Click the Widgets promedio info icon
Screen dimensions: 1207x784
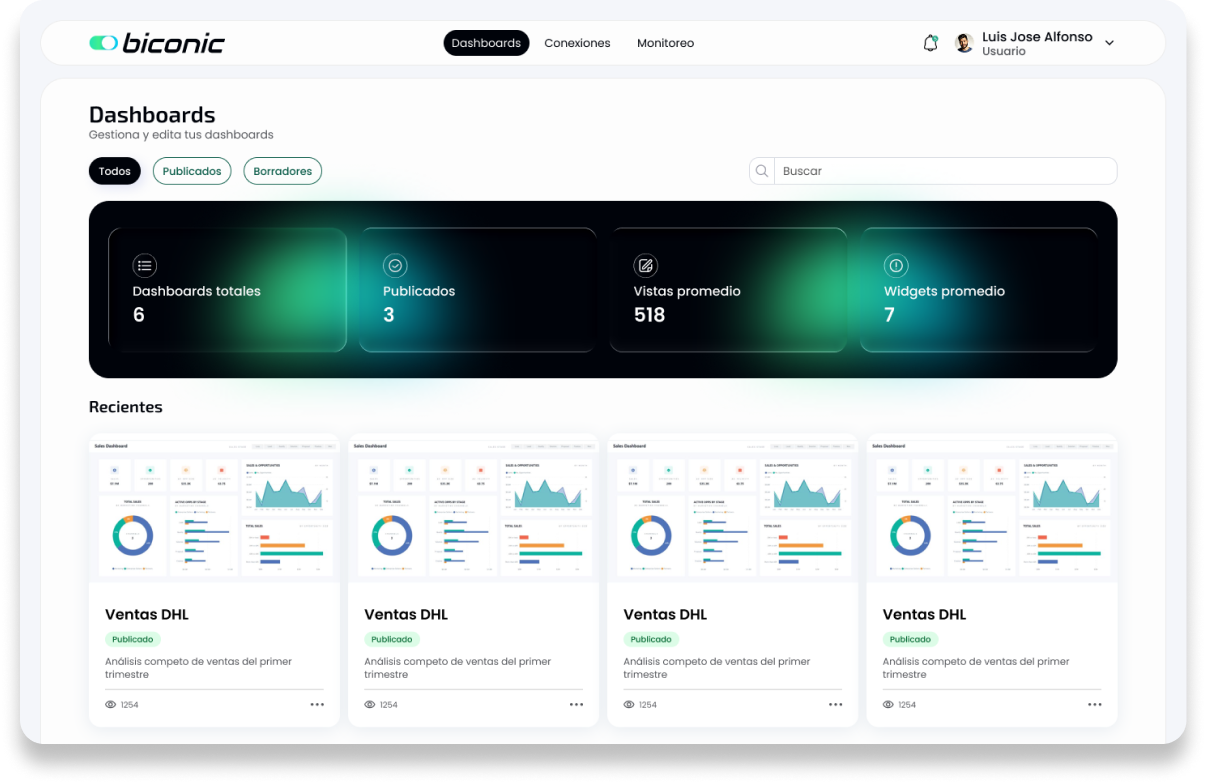point(896,266)
